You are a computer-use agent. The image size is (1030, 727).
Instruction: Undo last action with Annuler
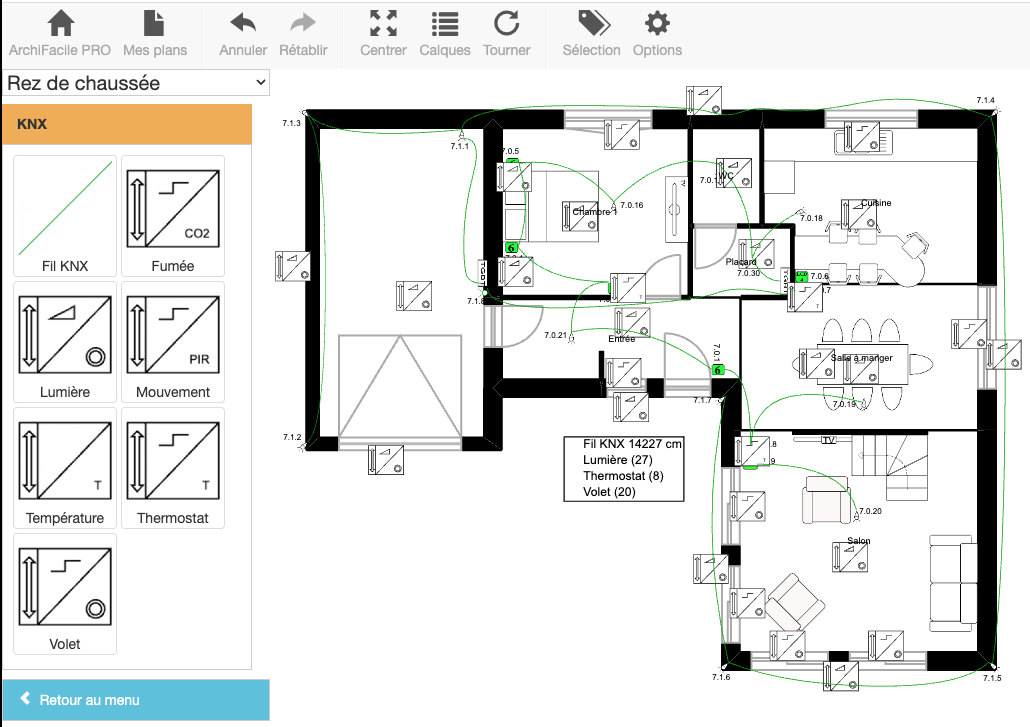[x=243, y=34]
